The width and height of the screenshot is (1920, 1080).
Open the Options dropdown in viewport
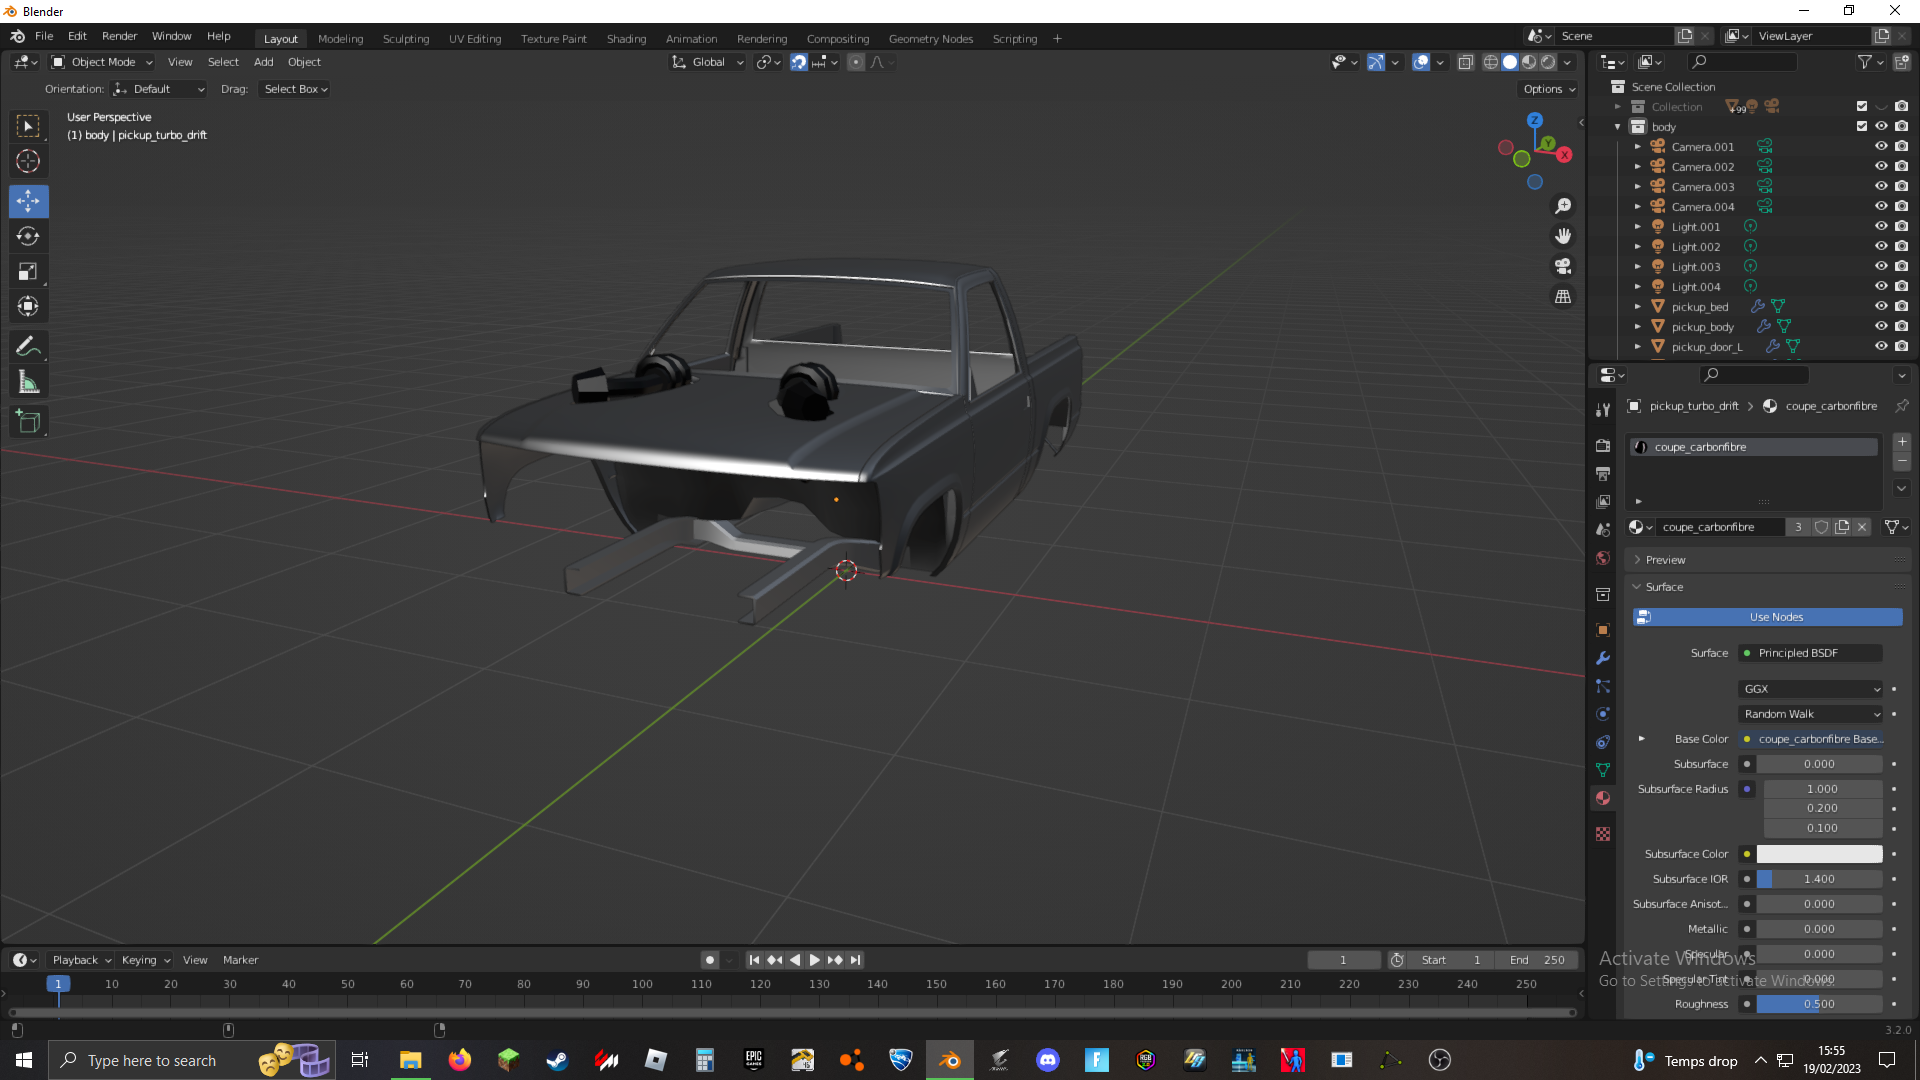1549,89
